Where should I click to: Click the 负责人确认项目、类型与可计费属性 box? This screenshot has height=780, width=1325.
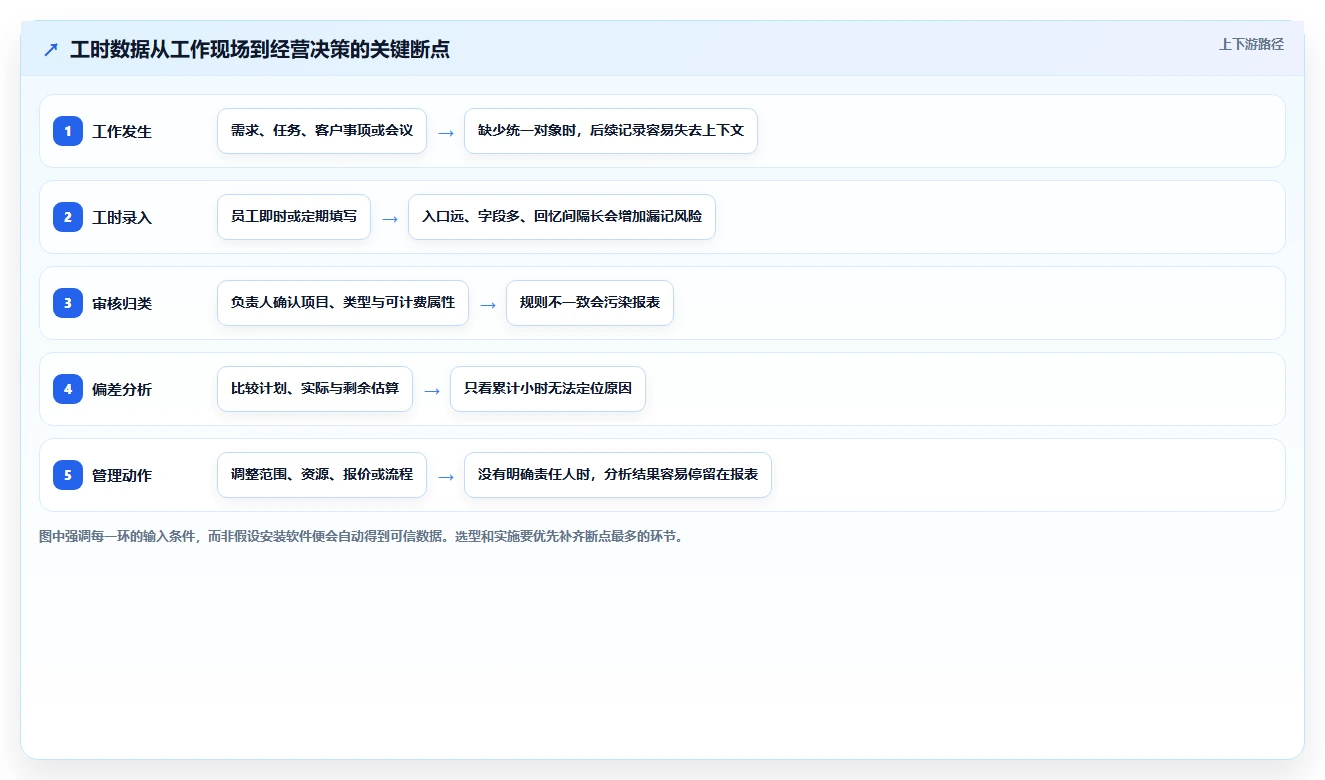point(343,303)
